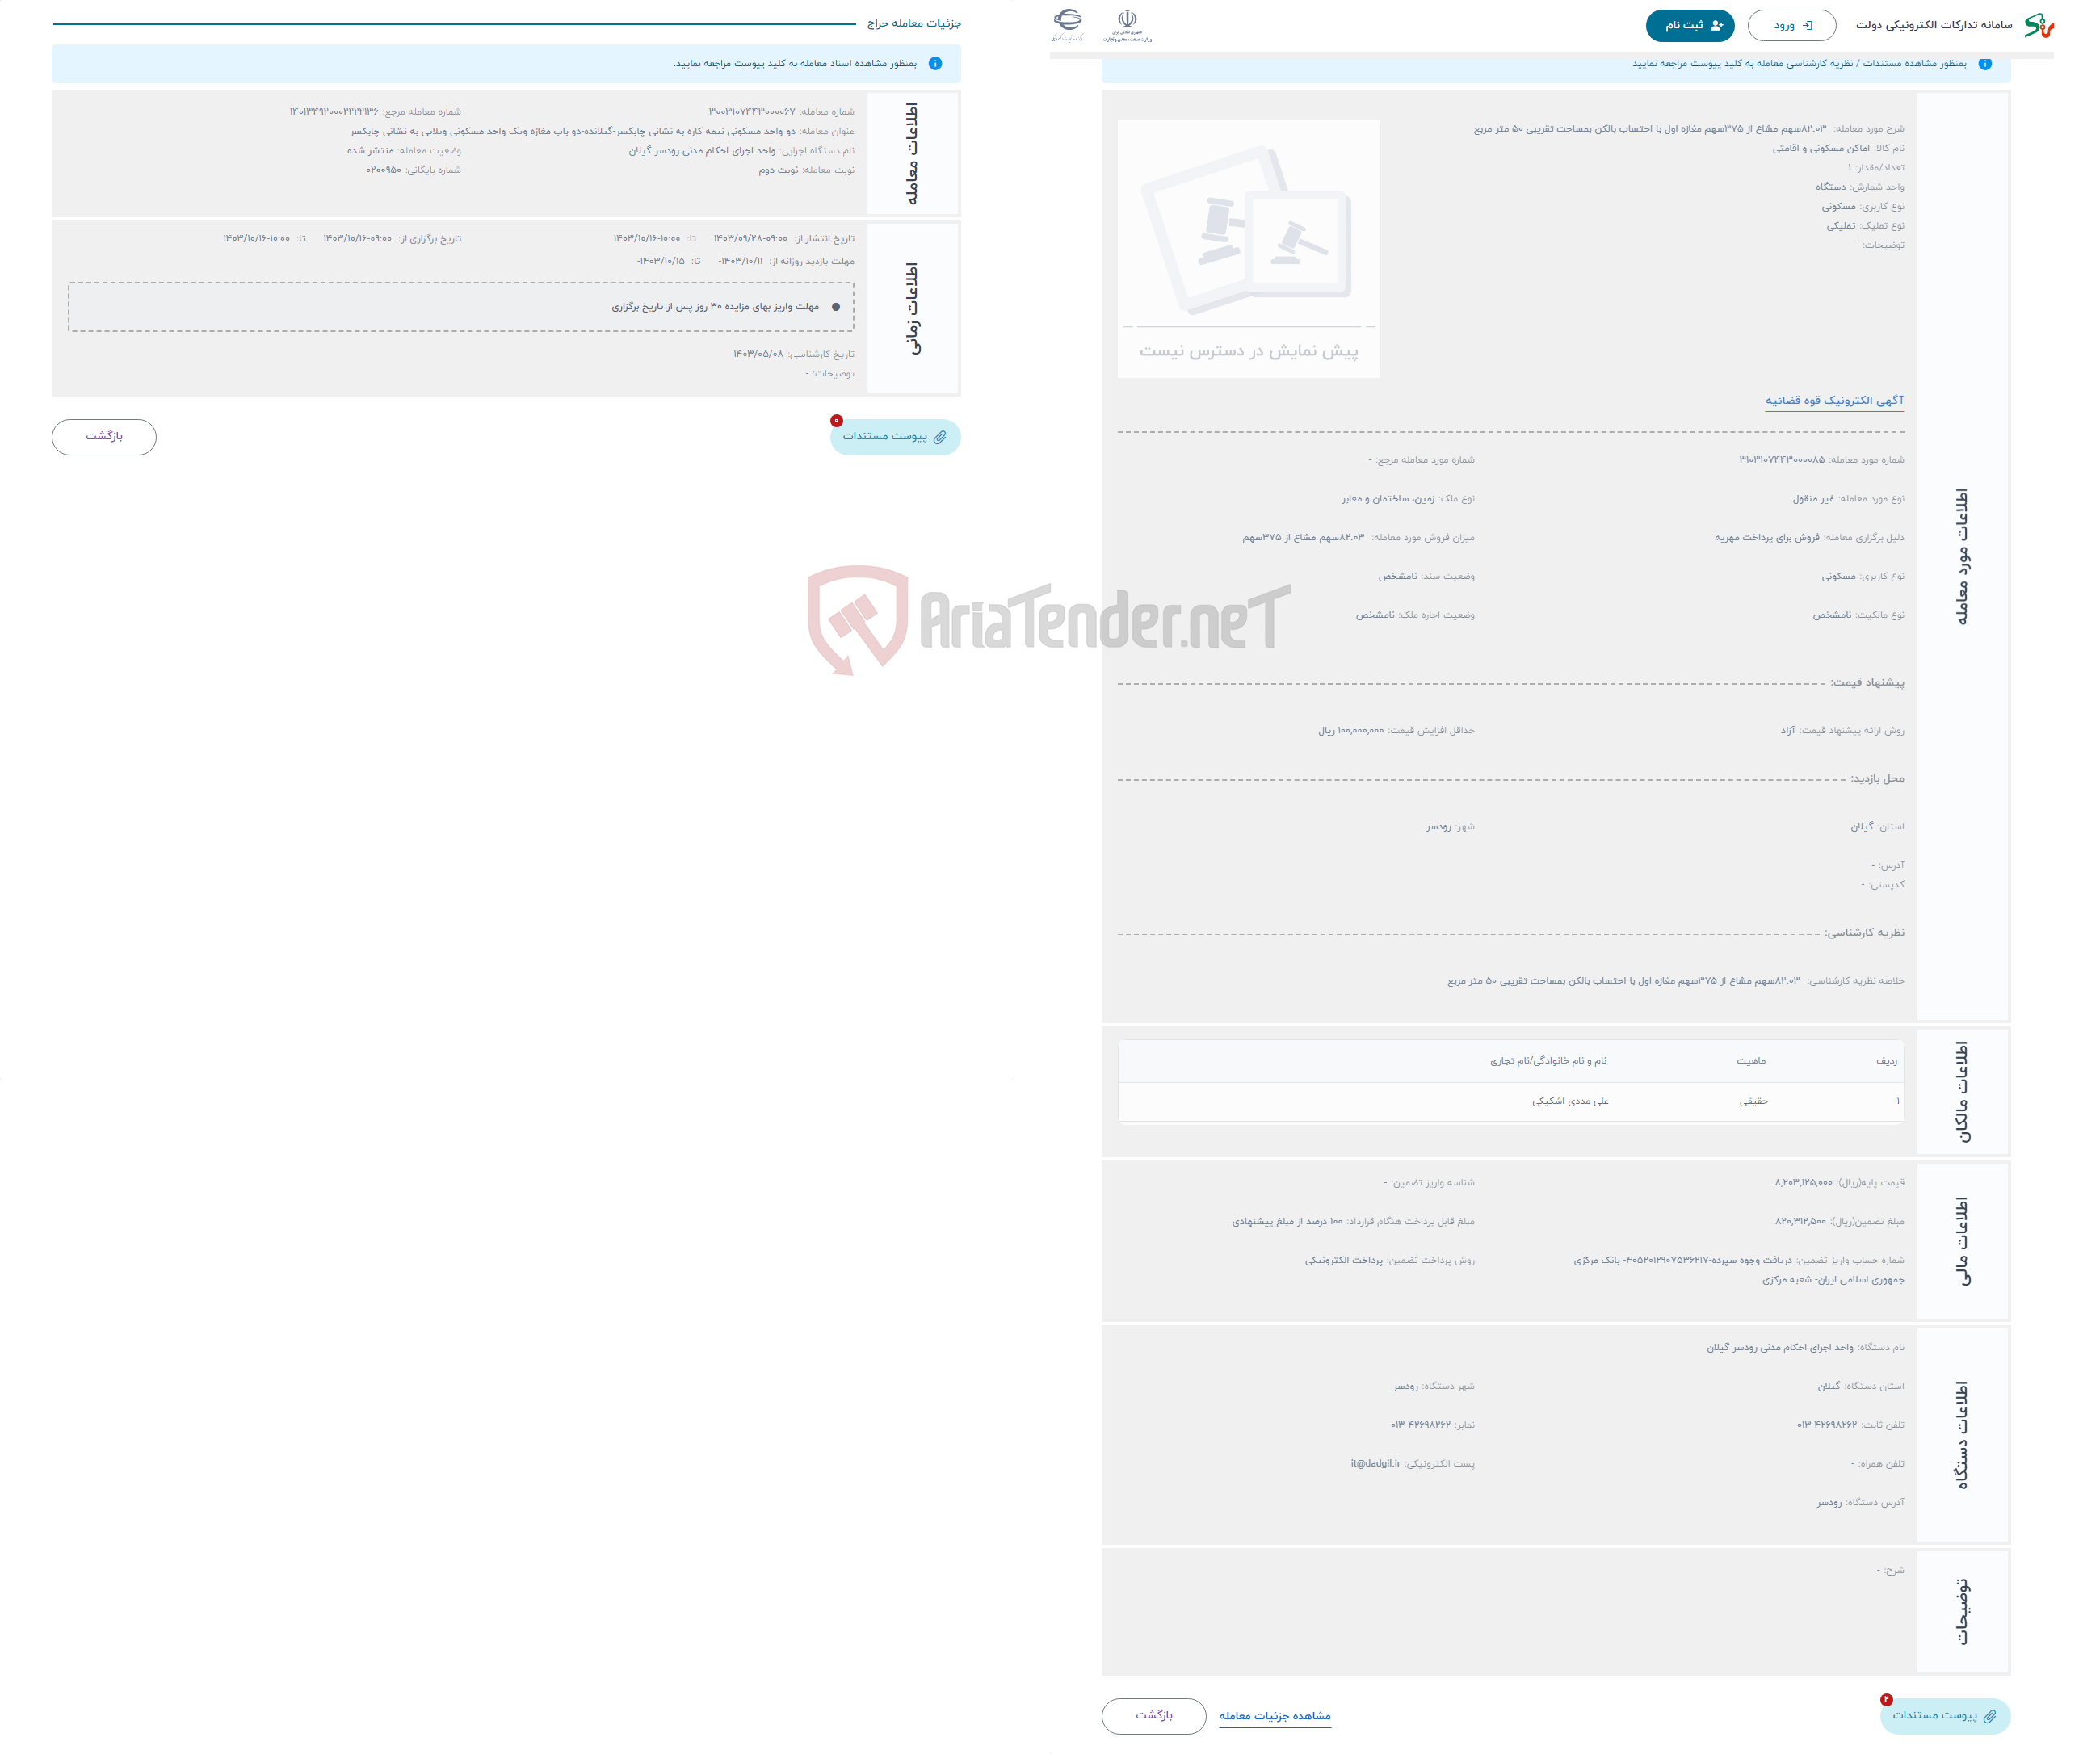
Task: Toggle اطلاعات زمانی section on left panel
Action: tap(926, 304)
